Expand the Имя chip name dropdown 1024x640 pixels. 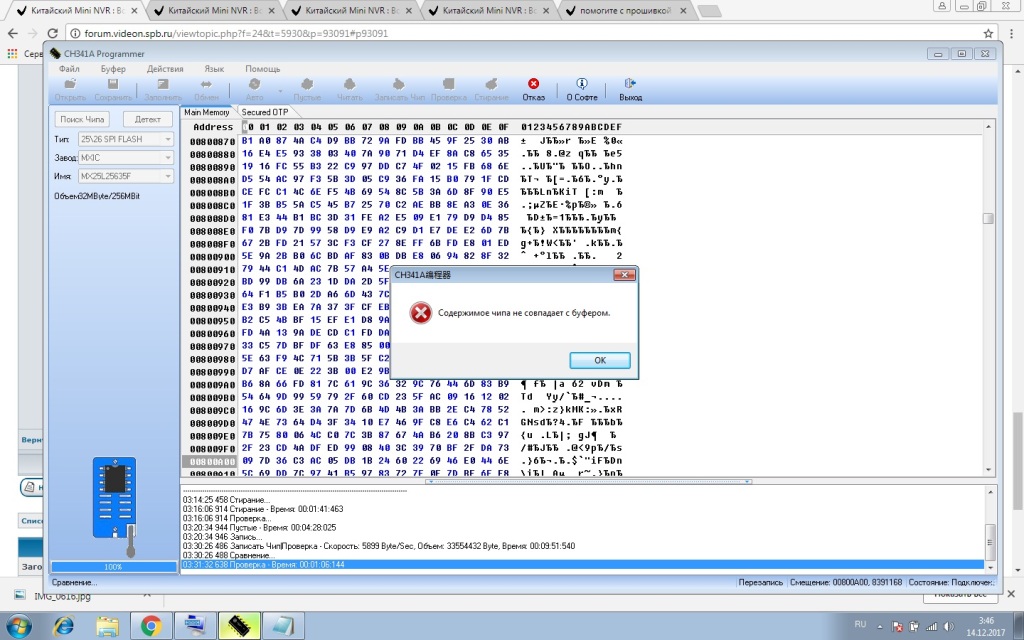[x=167, y=176]
